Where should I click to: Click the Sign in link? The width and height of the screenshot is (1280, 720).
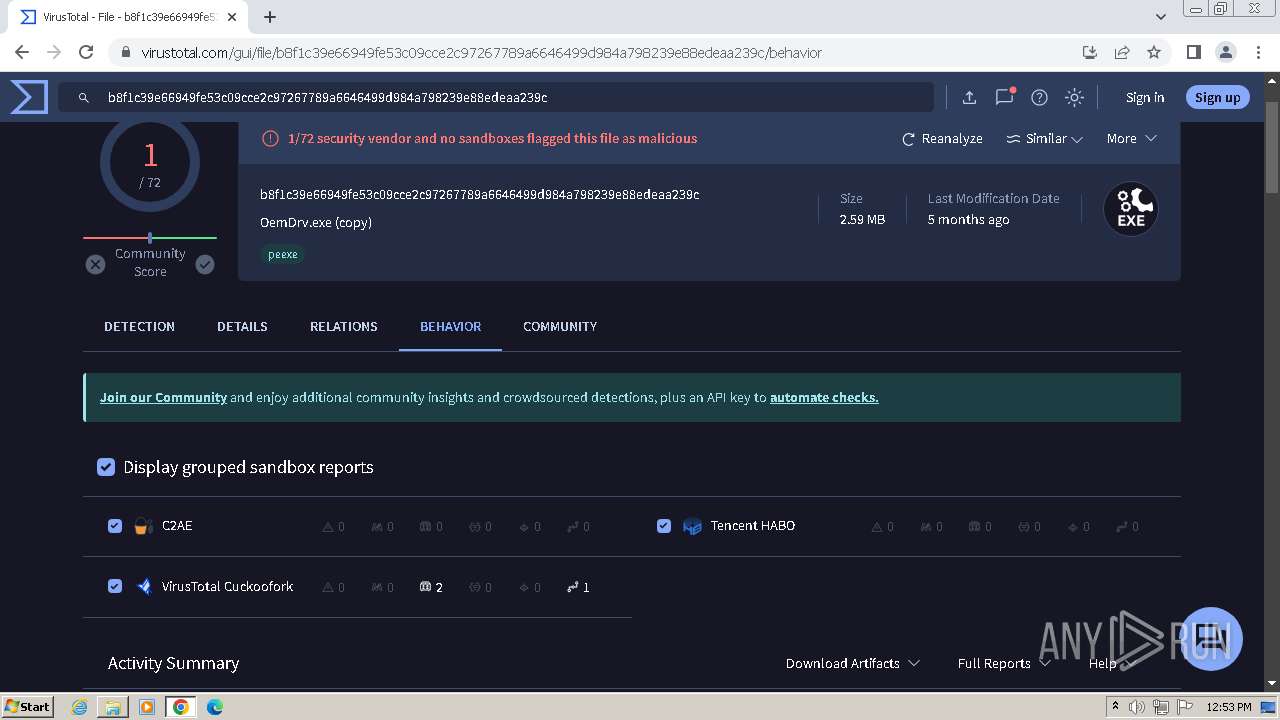pyautogui.click(x=1145, y=97)
